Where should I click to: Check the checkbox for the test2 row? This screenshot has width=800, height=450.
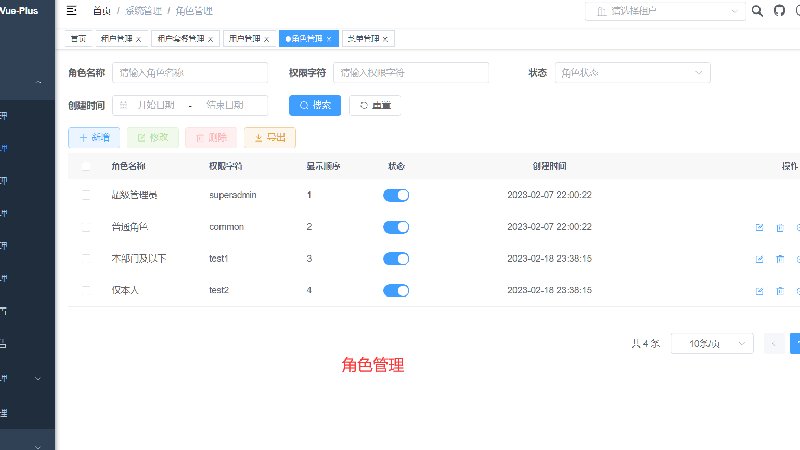[86, 290]
